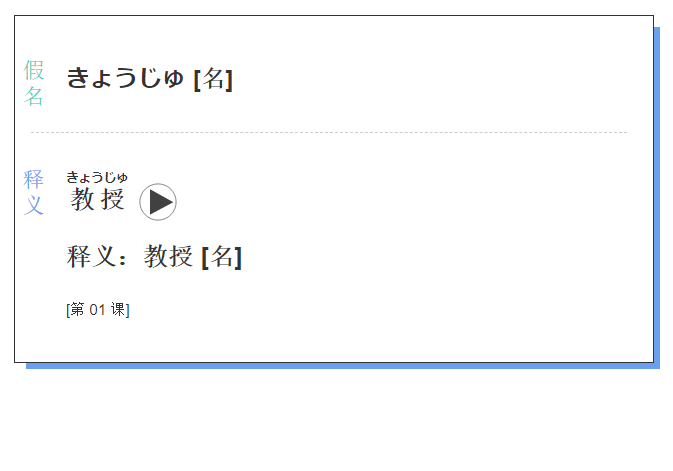
Task: Click the 01 number in the lesson tag
Action: coord(97,310)
